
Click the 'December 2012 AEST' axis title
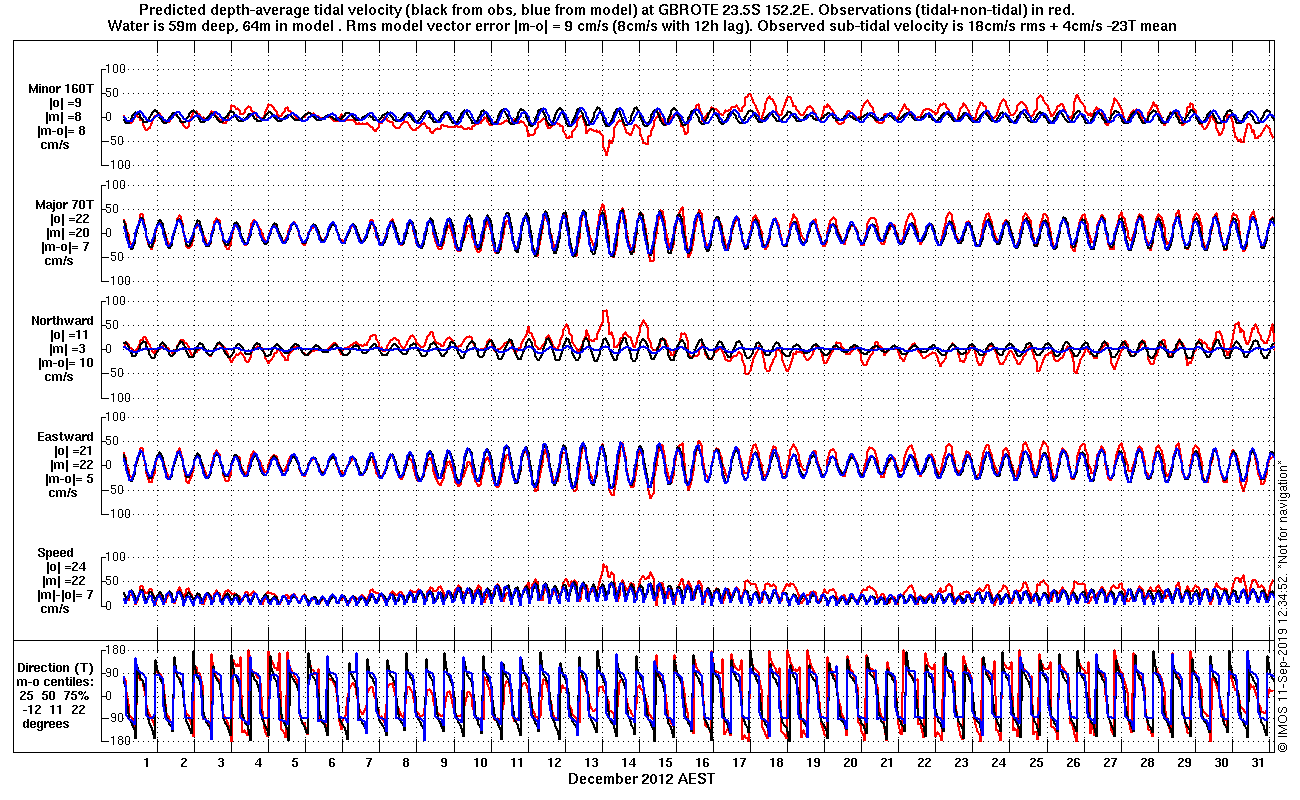[x=641, y=778]
